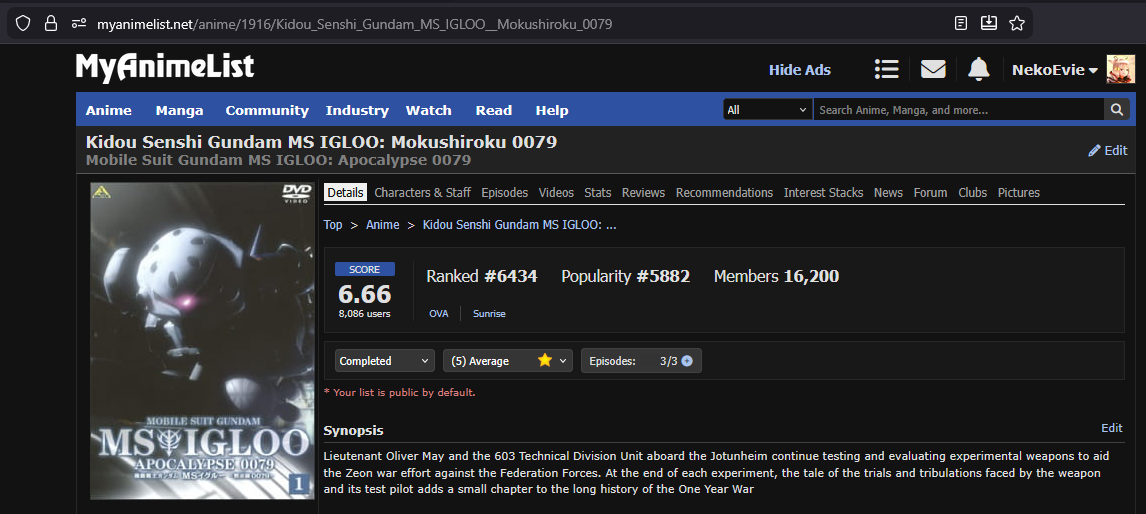
Task: Click the 6.66 score value
Action: coord(365,294)
